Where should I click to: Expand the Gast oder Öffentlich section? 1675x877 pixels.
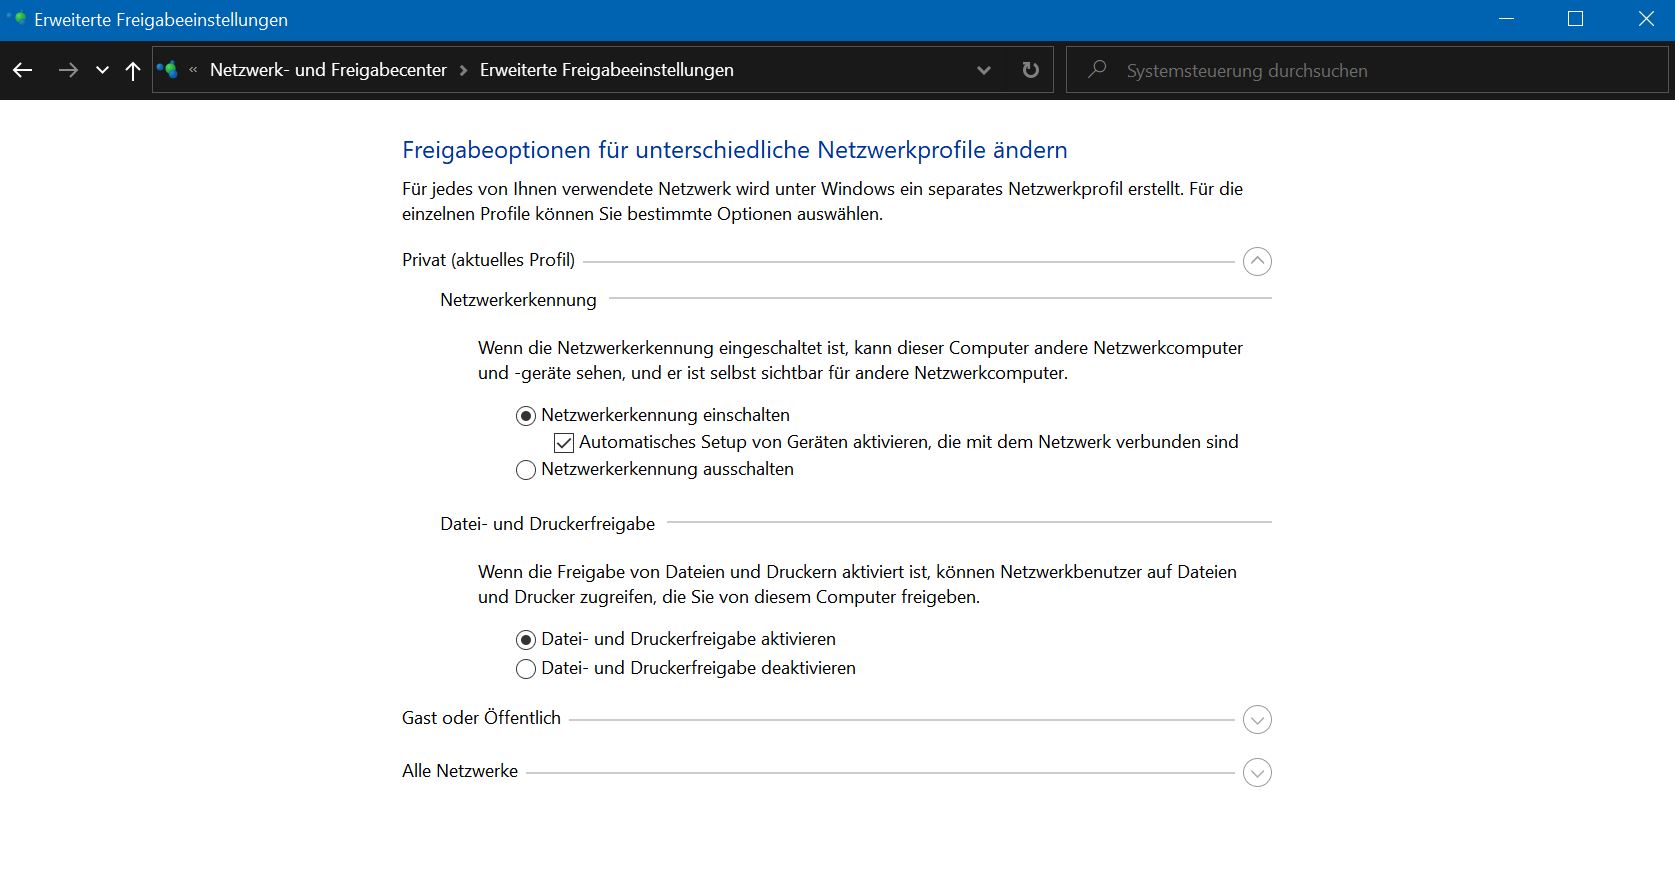coord(1257,720)
